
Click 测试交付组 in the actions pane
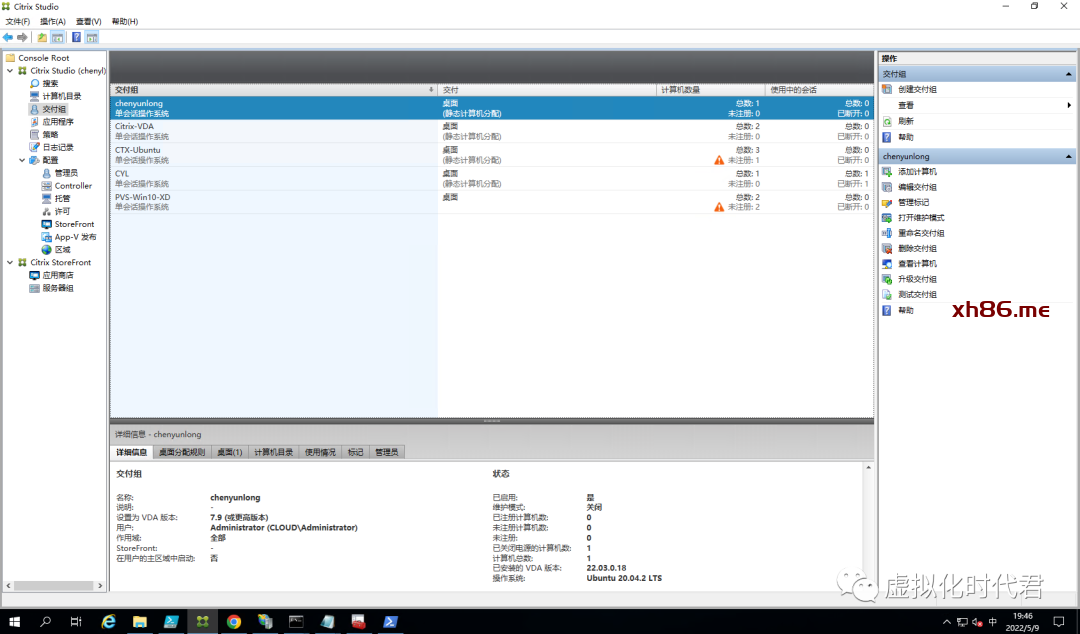(917, 295)
